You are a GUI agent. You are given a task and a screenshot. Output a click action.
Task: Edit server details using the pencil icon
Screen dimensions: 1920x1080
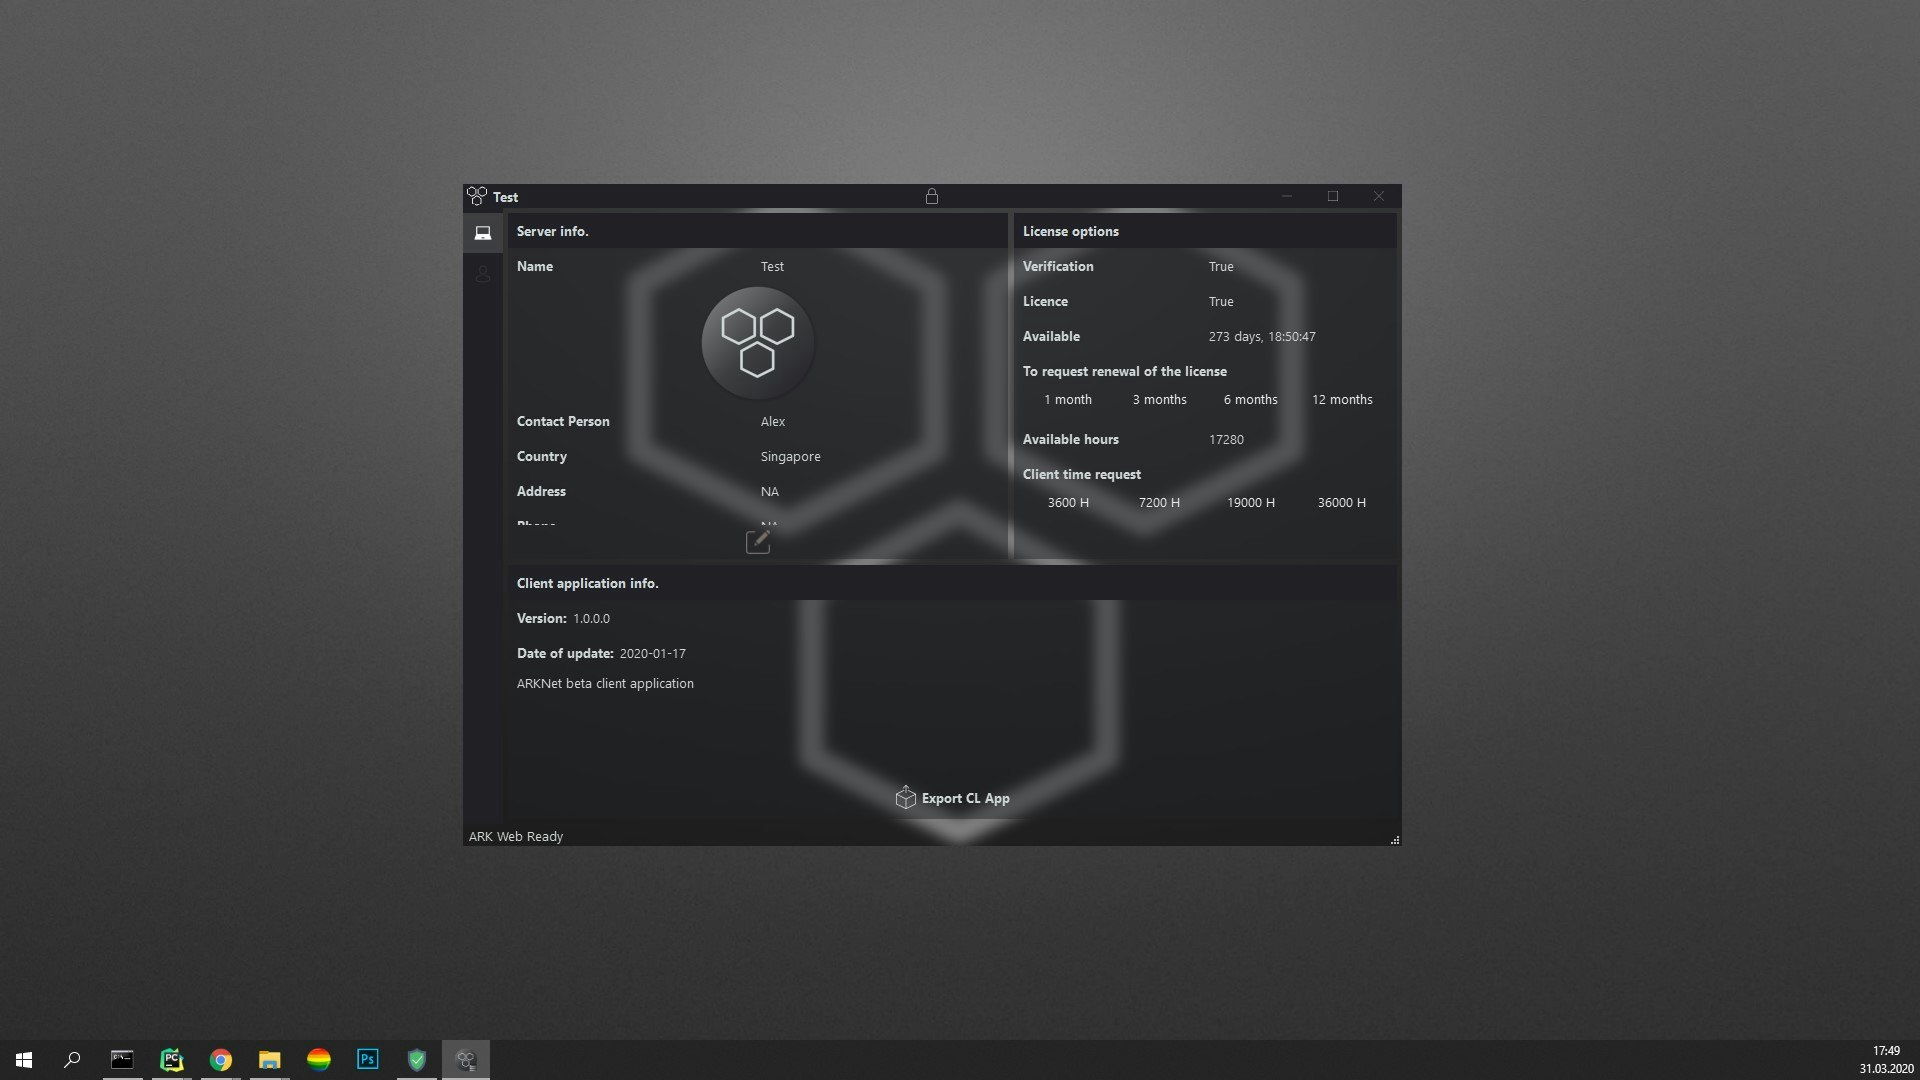(x=758, y=541)
